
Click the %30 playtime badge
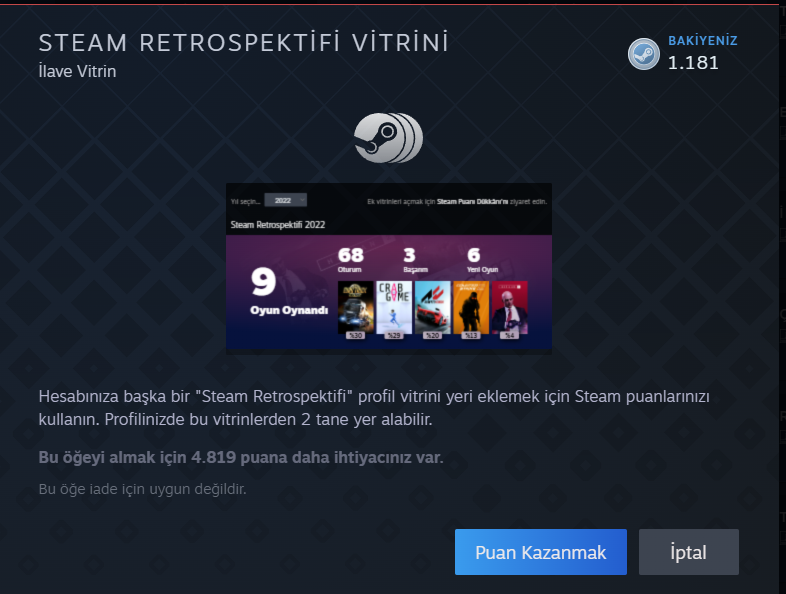pyautogui.click(x=355, y=335)
